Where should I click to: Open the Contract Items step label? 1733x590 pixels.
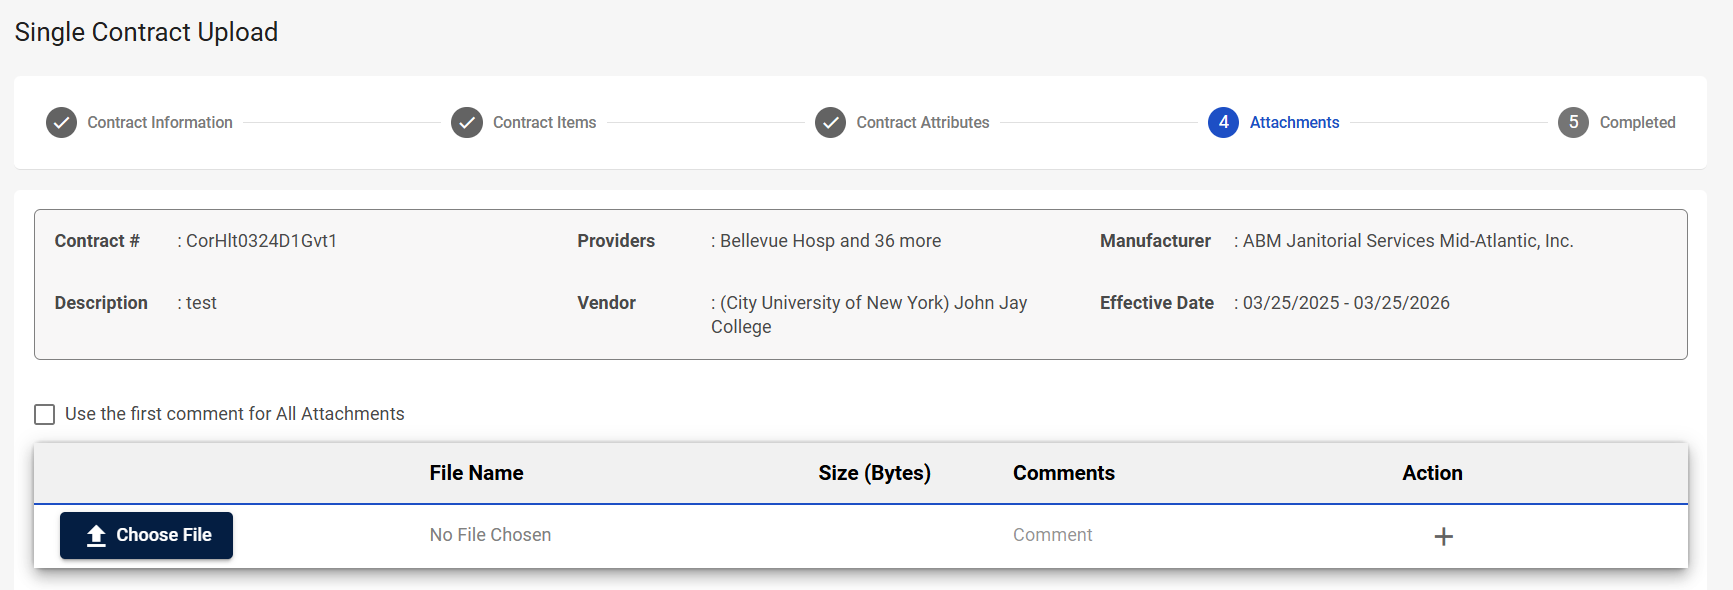544,123
